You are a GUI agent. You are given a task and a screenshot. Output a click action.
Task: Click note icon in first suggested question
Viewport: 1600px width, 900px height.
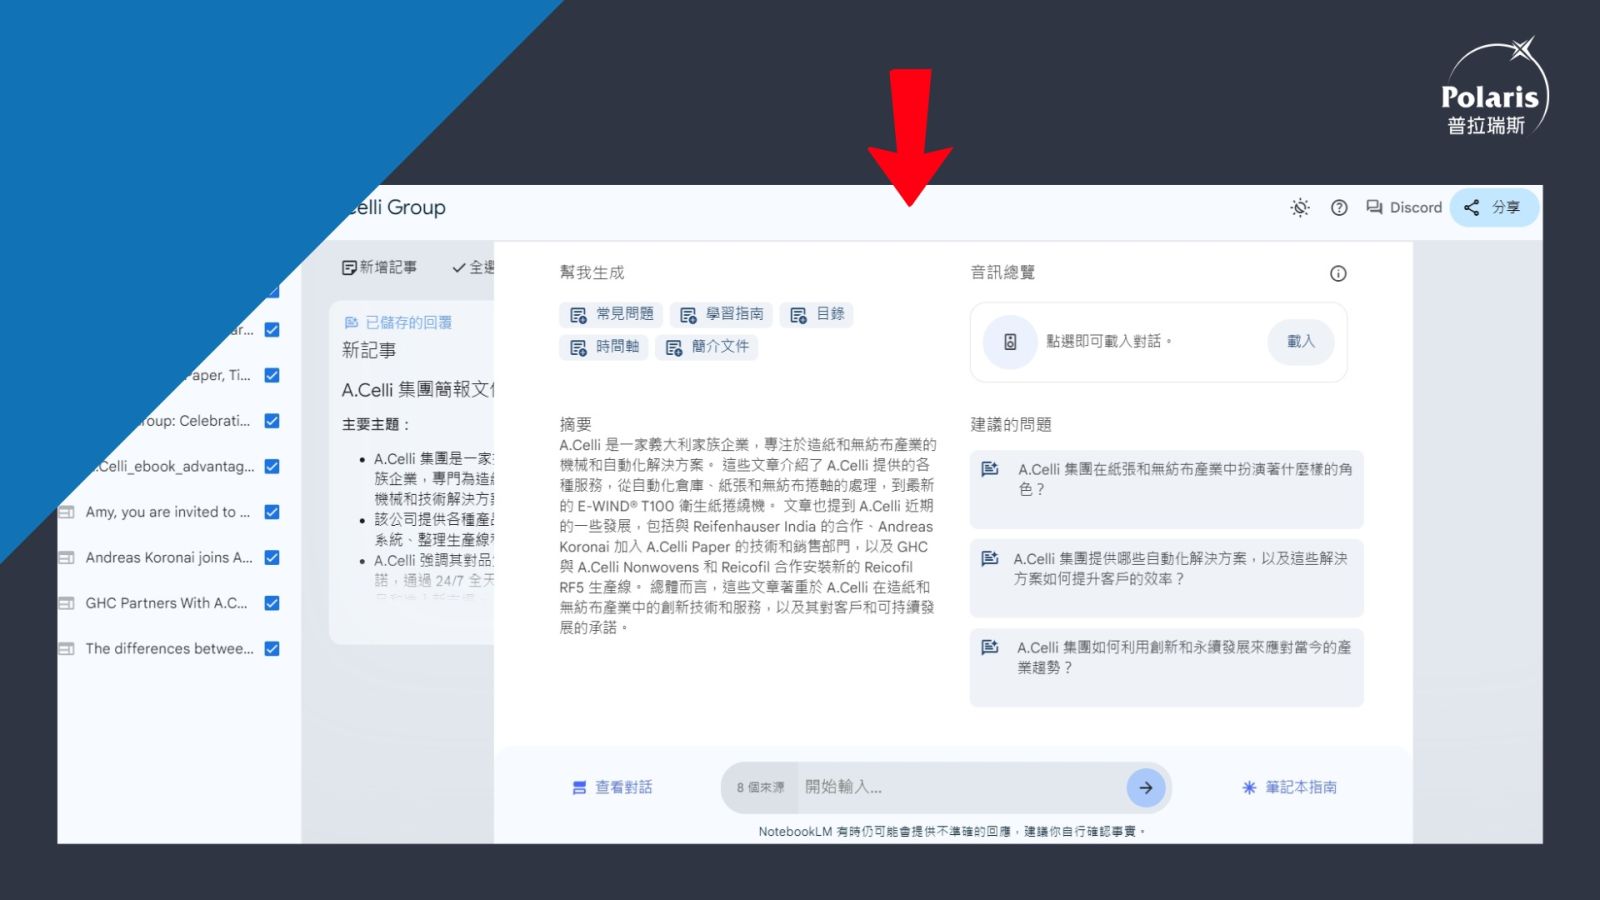click(990, 469)
